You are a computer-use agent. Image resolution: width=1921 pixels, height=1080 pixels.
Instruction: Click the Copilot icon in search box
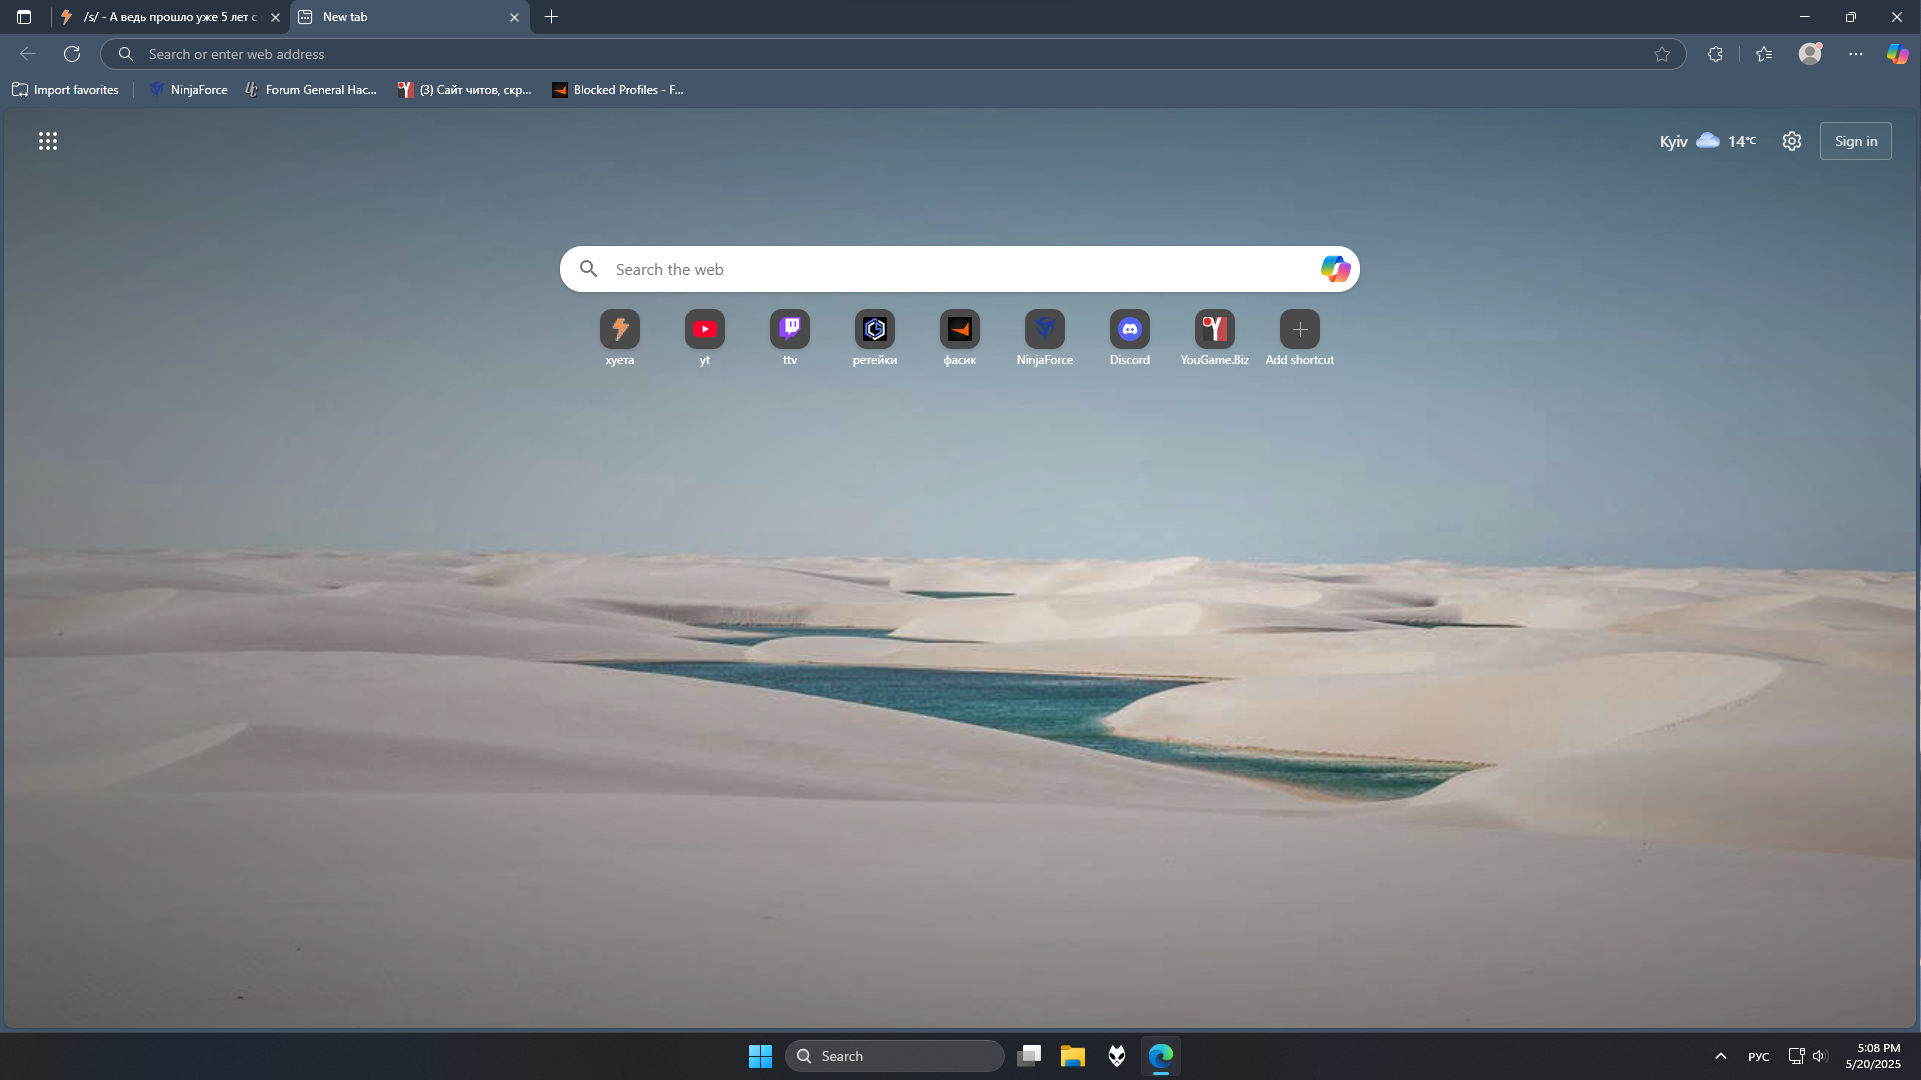coord(1335,269)
